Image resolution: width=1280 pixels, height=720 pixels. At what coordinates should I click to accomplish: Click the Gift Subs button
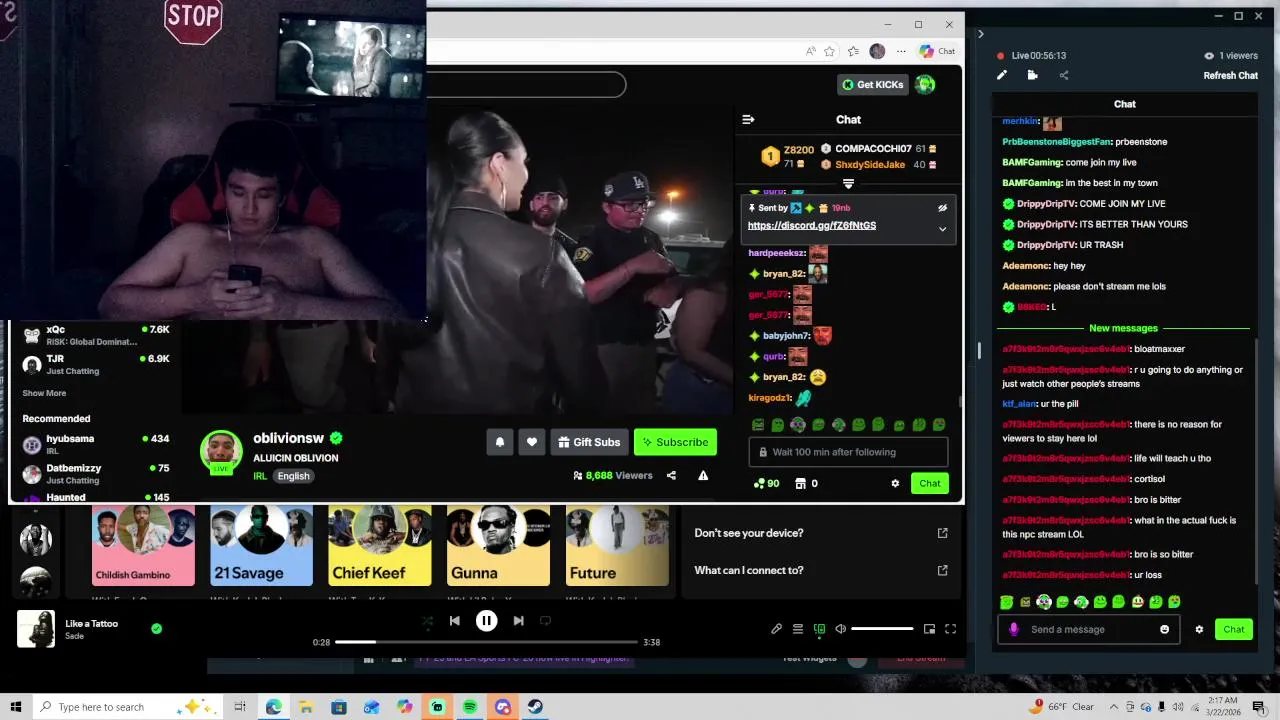pos(588,442)
